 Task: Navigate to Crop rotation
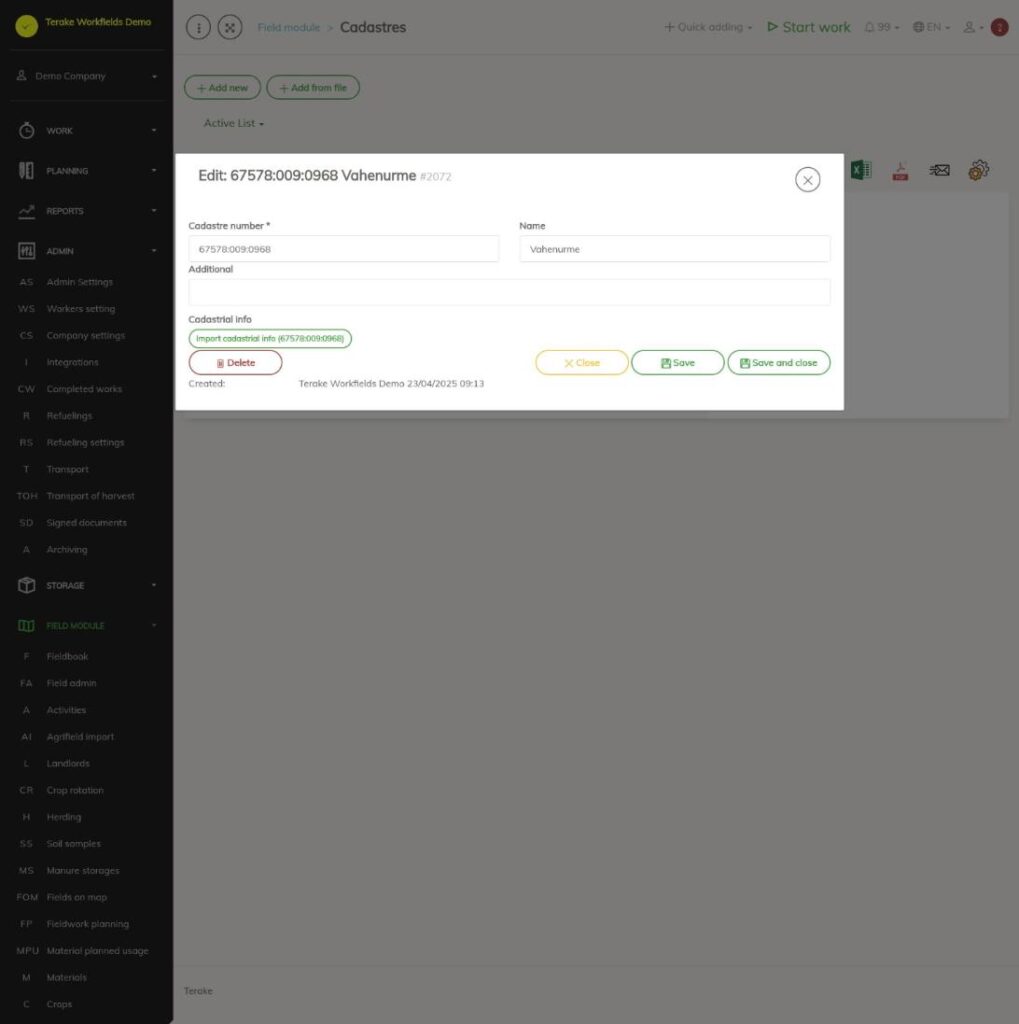pos(75,790)
